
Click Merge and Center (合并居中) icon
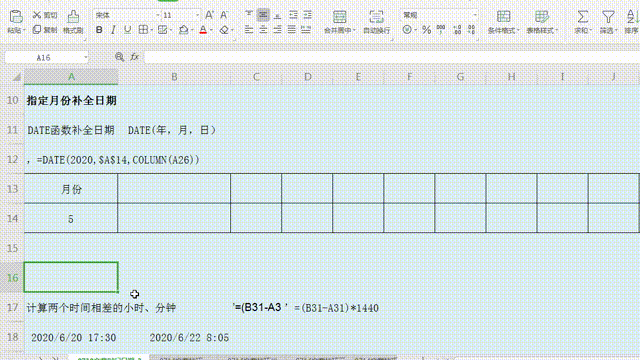click(339, 17)
